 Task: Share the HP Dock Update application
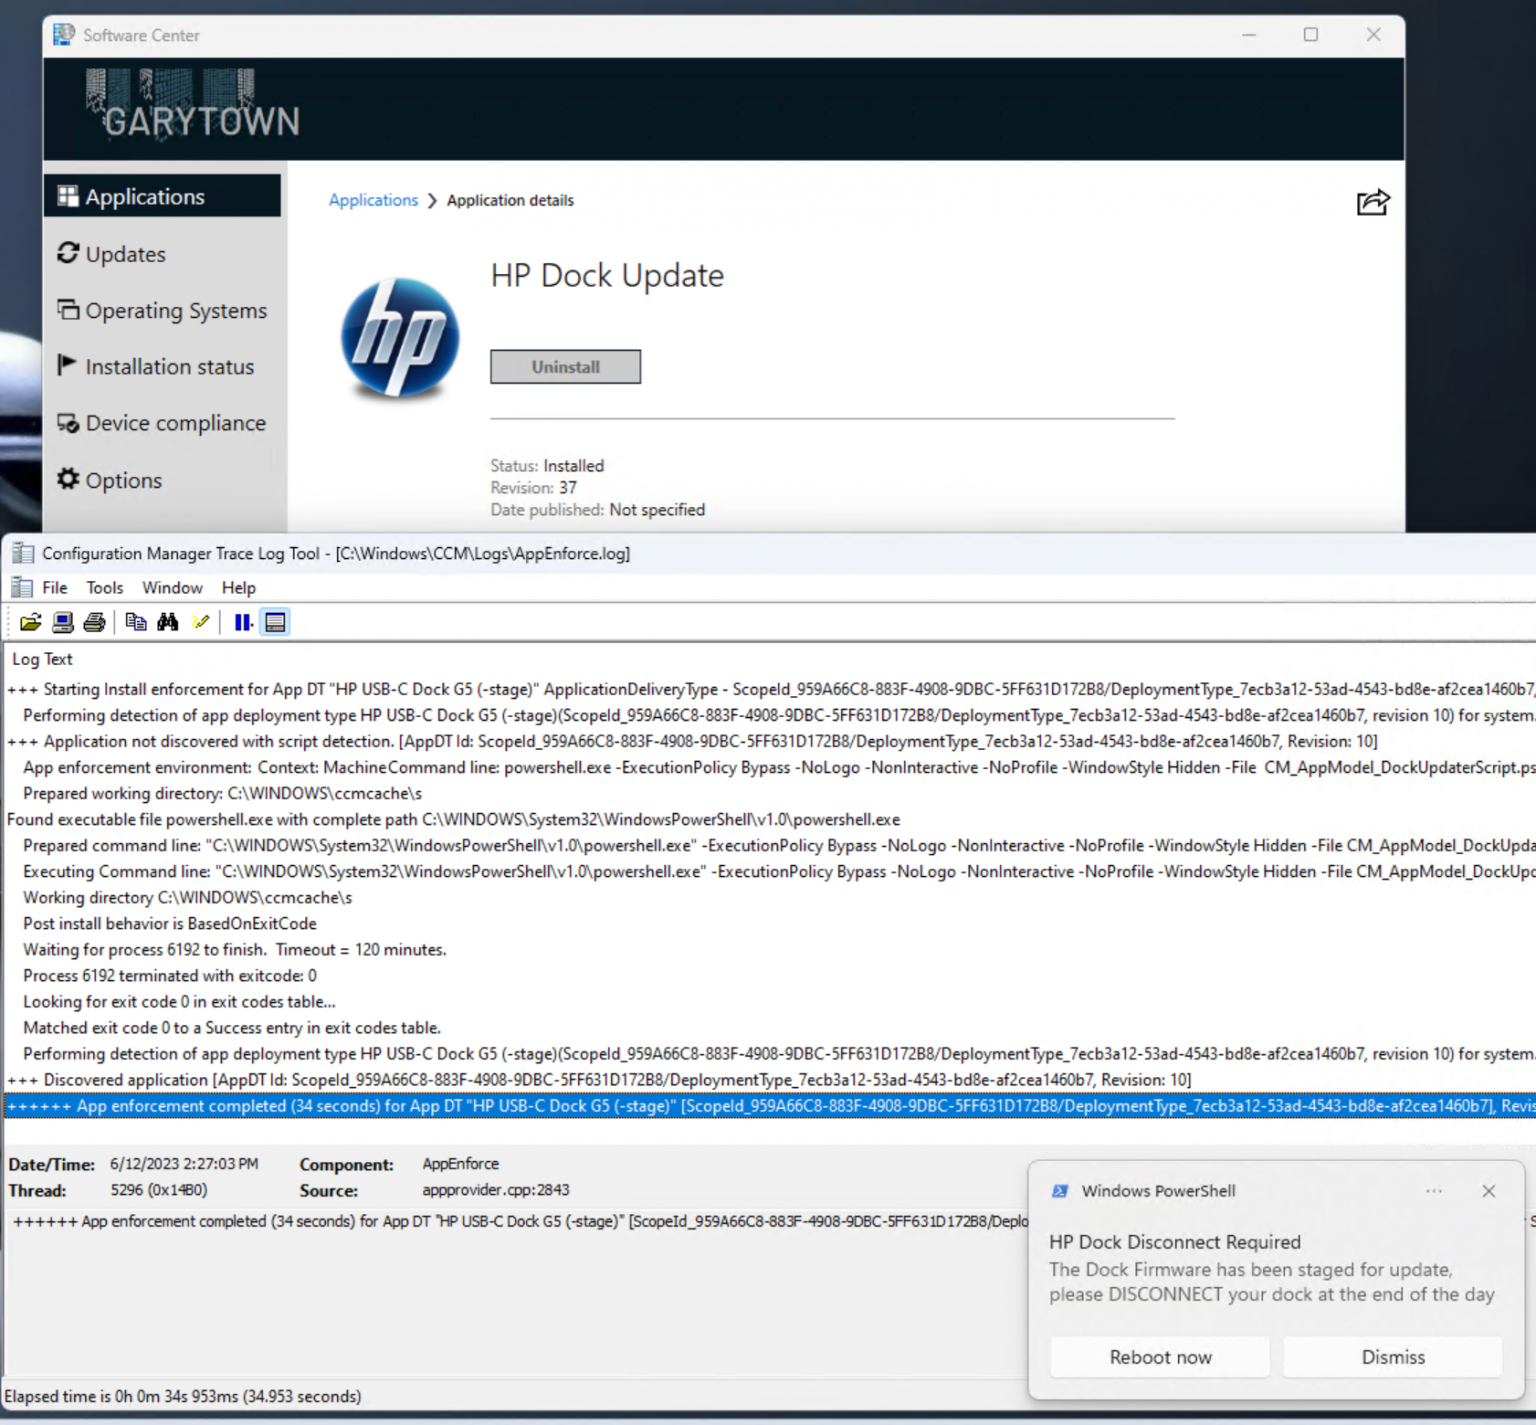(x=1373, y=202)
